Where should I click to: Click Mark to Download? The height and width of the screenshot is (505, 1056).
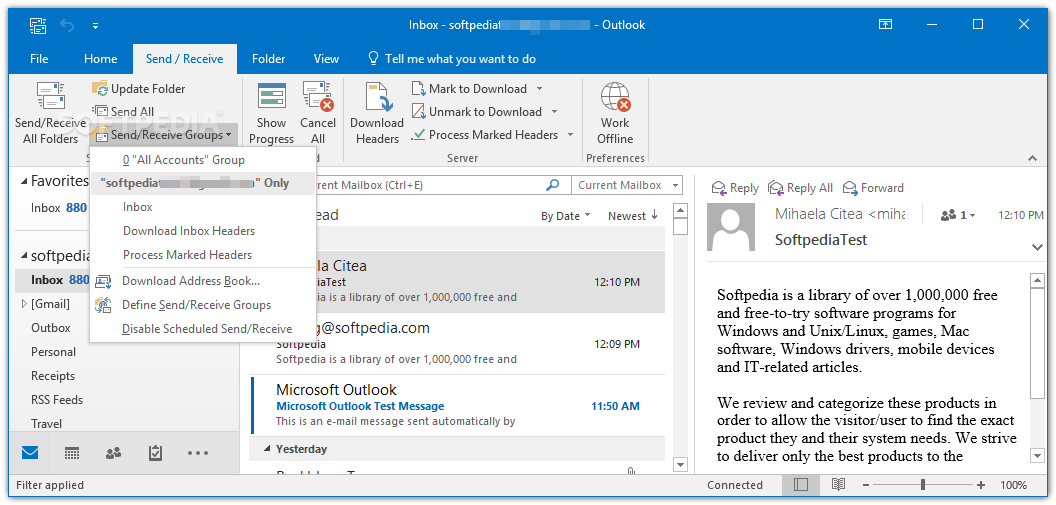click(469, 89)
